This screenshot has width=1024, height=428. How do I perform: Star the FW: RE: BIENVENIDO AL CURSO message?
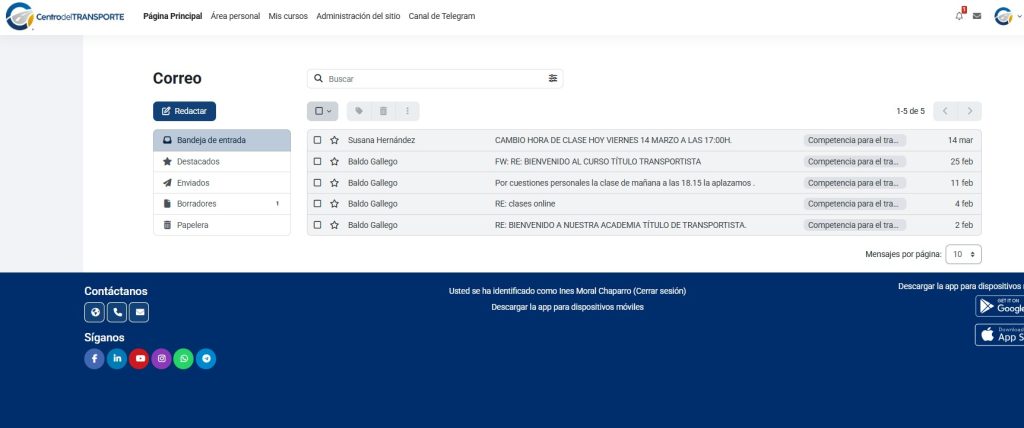point(334,161)
